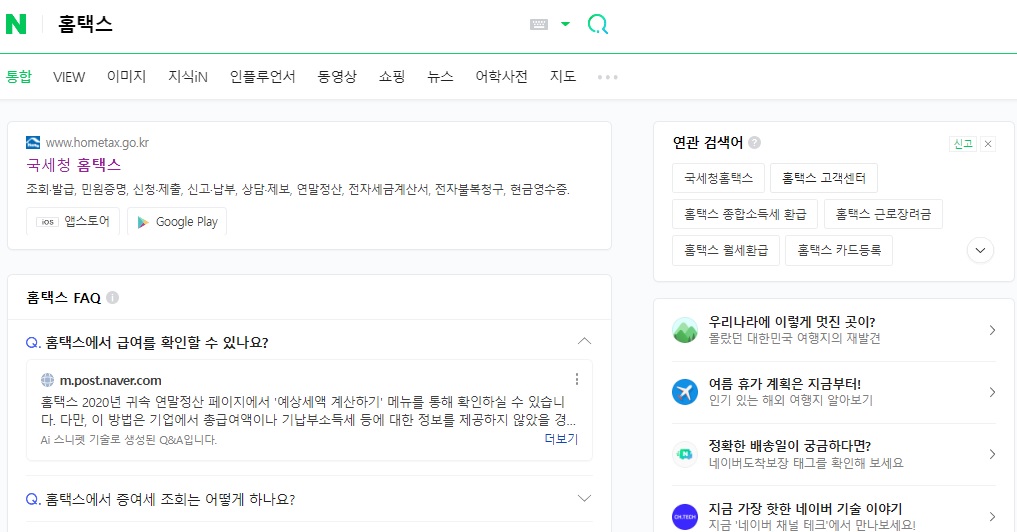
Task: Show more tabs with the ellipsis
Action: (x=608, y=77)
